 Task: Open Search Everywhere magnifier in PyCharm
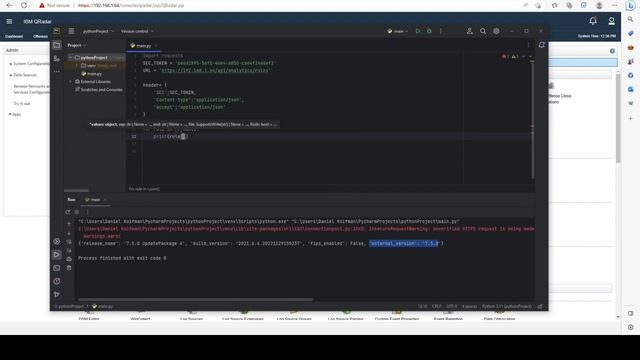[x=483, y=31]
